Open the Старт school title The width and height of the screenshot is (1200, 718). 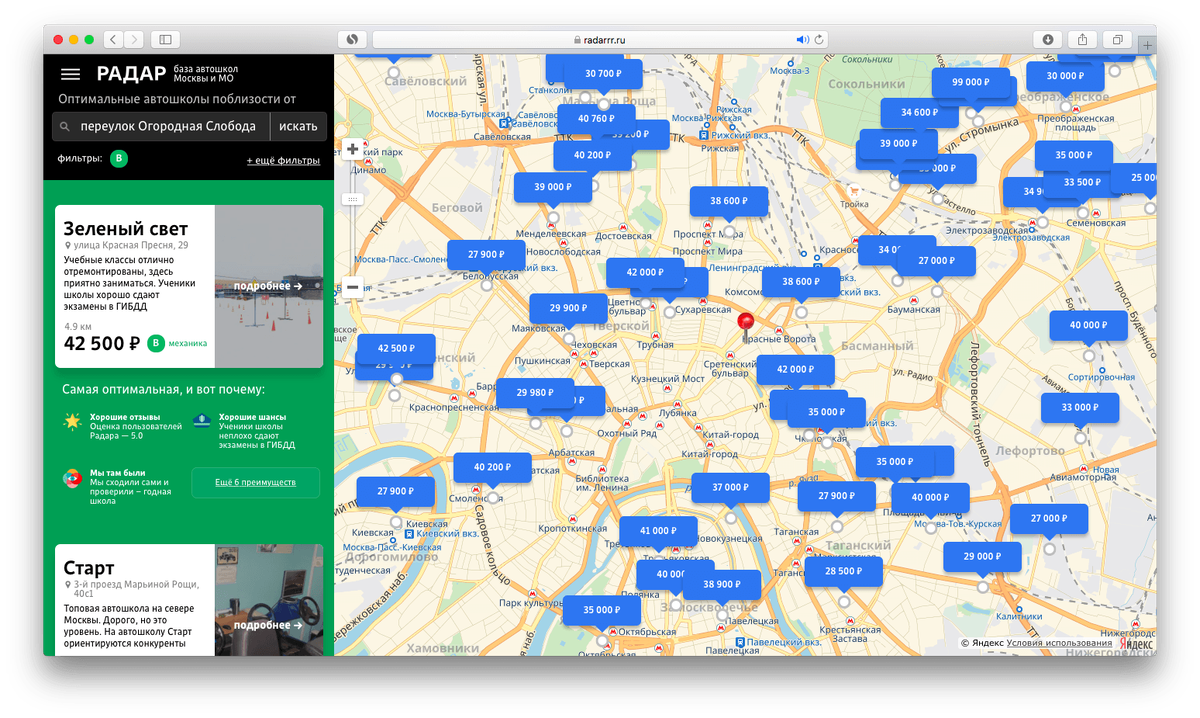tap(89, 568)
